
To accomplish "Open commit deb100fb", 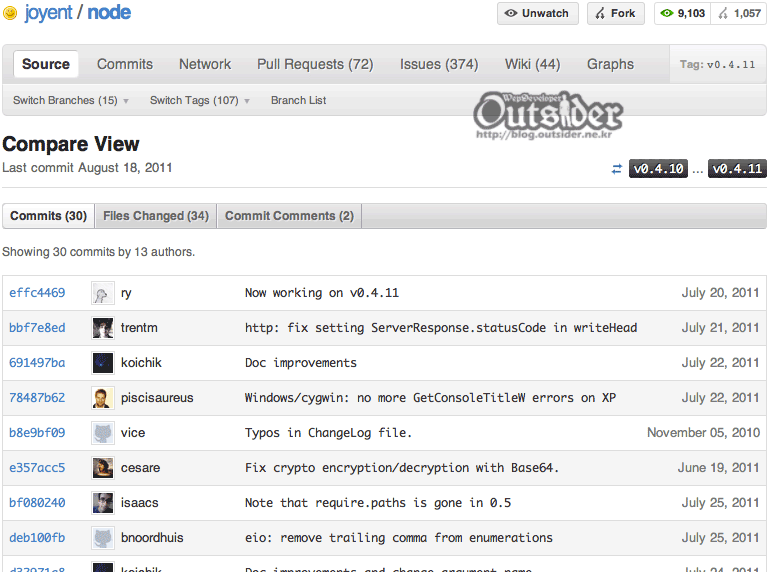I will coord(37,538).
